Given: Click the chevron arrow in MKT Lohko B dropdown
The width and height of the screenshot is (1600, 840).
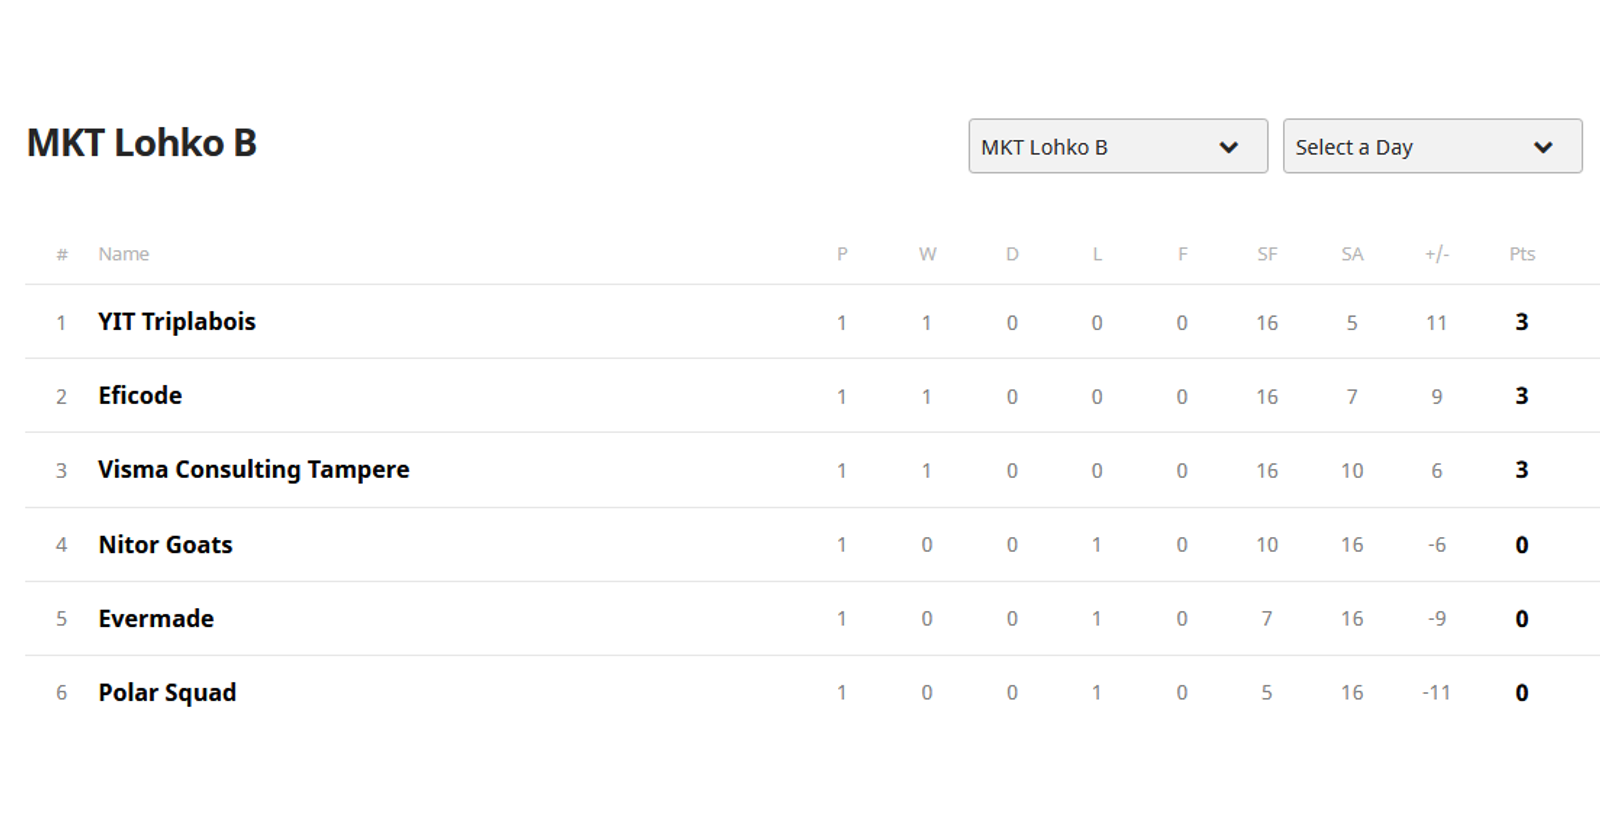Looking at the screenshot, I should tap(1229, 147).
